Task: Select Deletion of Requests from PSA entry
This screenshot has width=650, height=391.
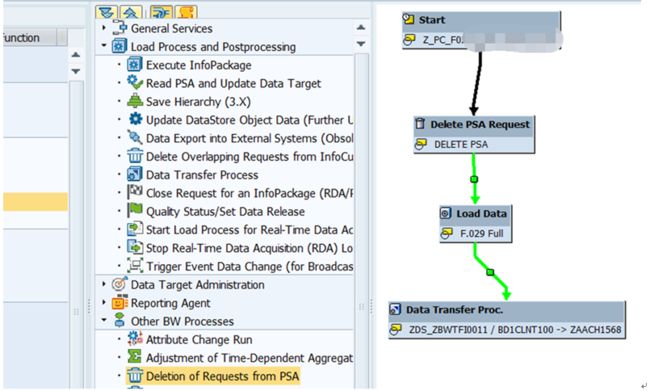Action: coord(222,376)
